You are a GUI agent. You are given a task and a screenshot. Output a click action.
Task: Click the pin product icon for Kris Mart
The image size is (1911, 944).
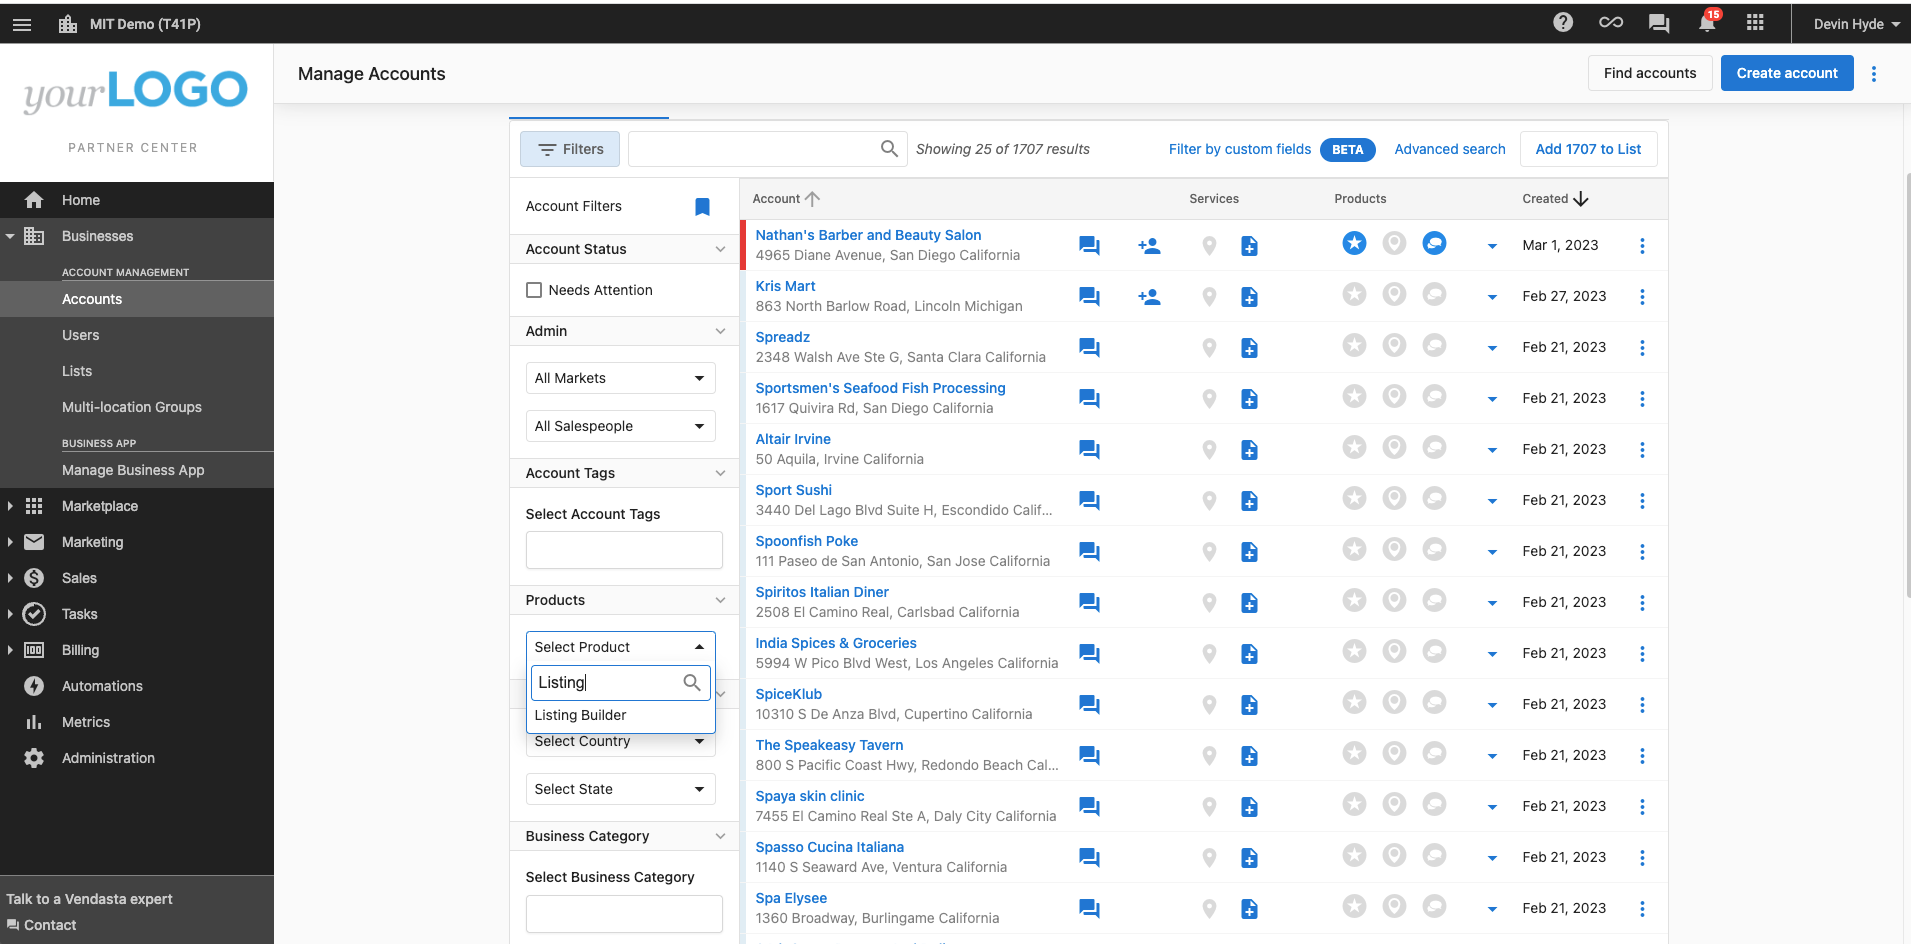[1394, 294]
